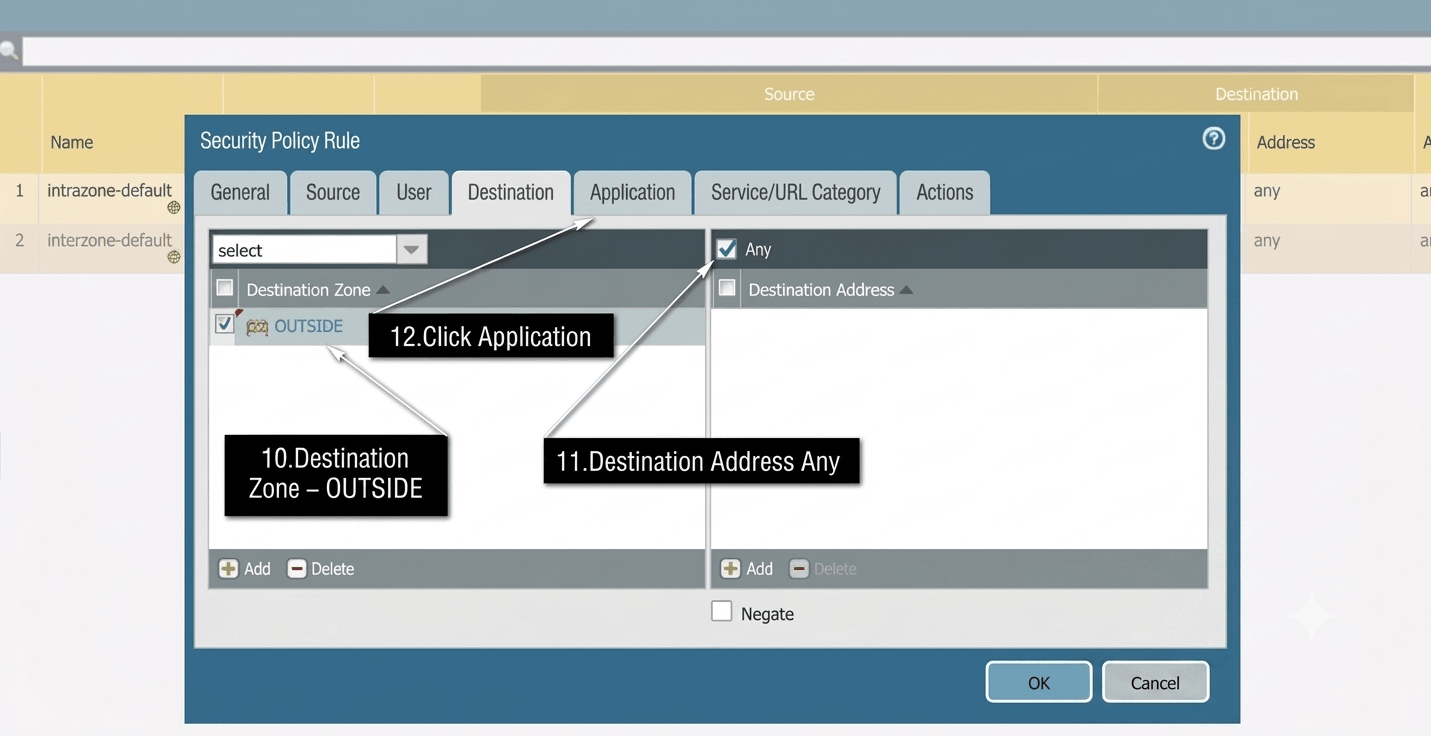Click the globe icon under intrazone-default
1431x736 pixels.
[x=174, y=207]
